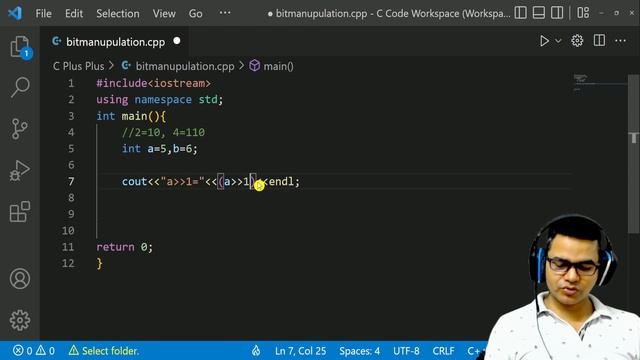Click the minimap code preview
Viewport: 640px width, 360px height.
pyautogui.click(x=599, y=82)
